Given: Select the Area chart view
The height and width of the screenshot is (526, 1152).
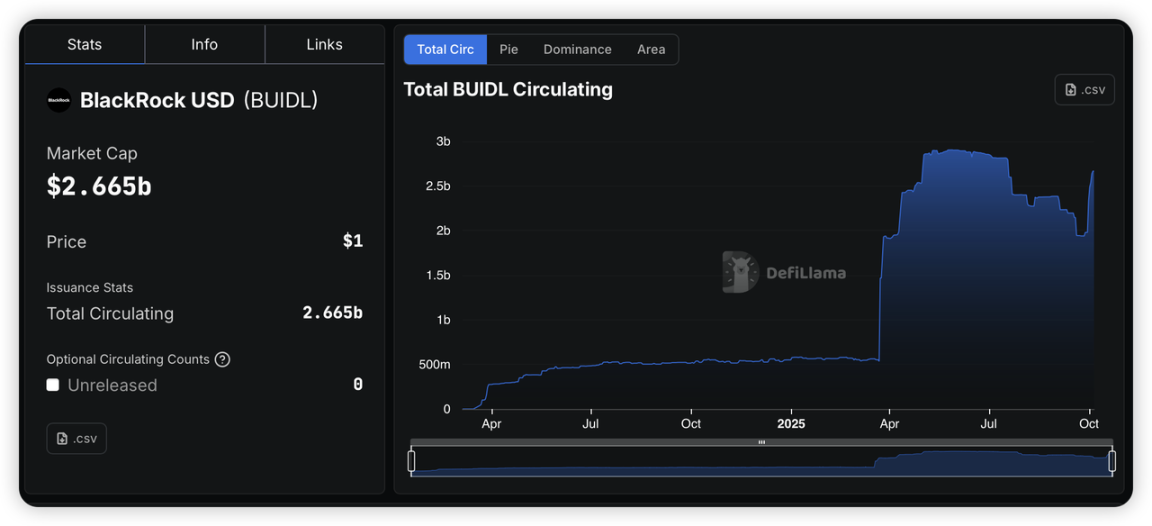Looking at the screenshot, I should (x=651, y=49).
